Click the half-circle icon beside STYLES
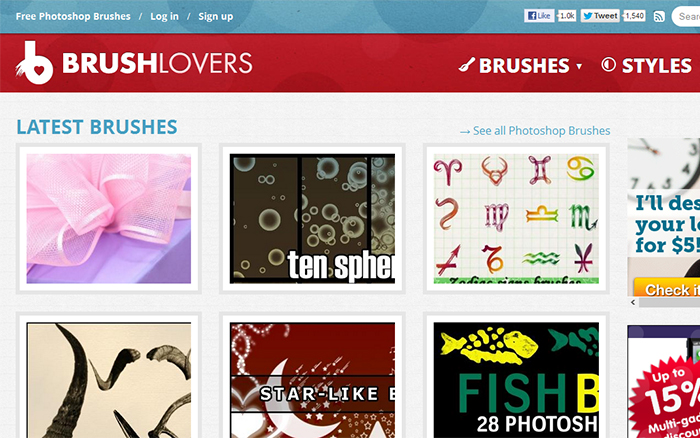700x438 pixels. tap(608, 65)
